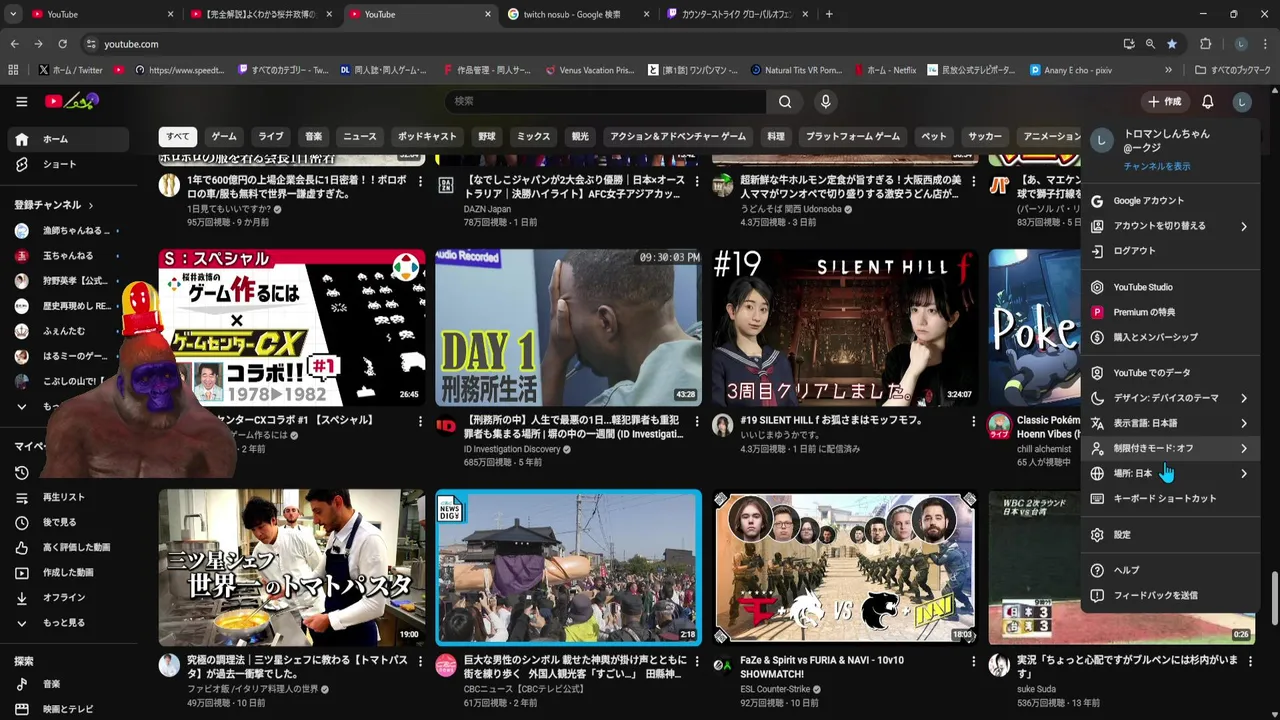Select Google アカウント menu item
1280x720 pixels.
pos(1170,201)
